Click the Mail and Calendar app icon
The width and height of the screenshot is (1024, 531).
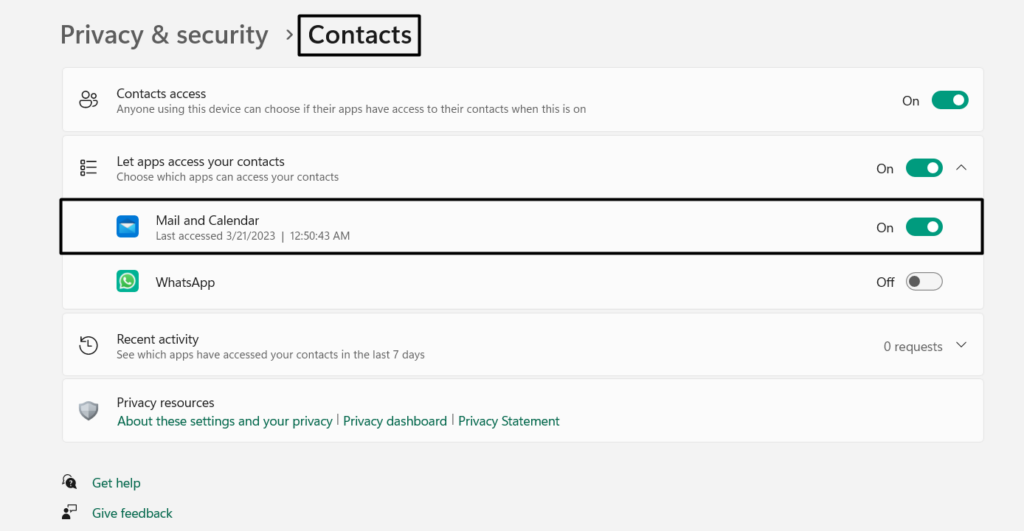point(127,227)
